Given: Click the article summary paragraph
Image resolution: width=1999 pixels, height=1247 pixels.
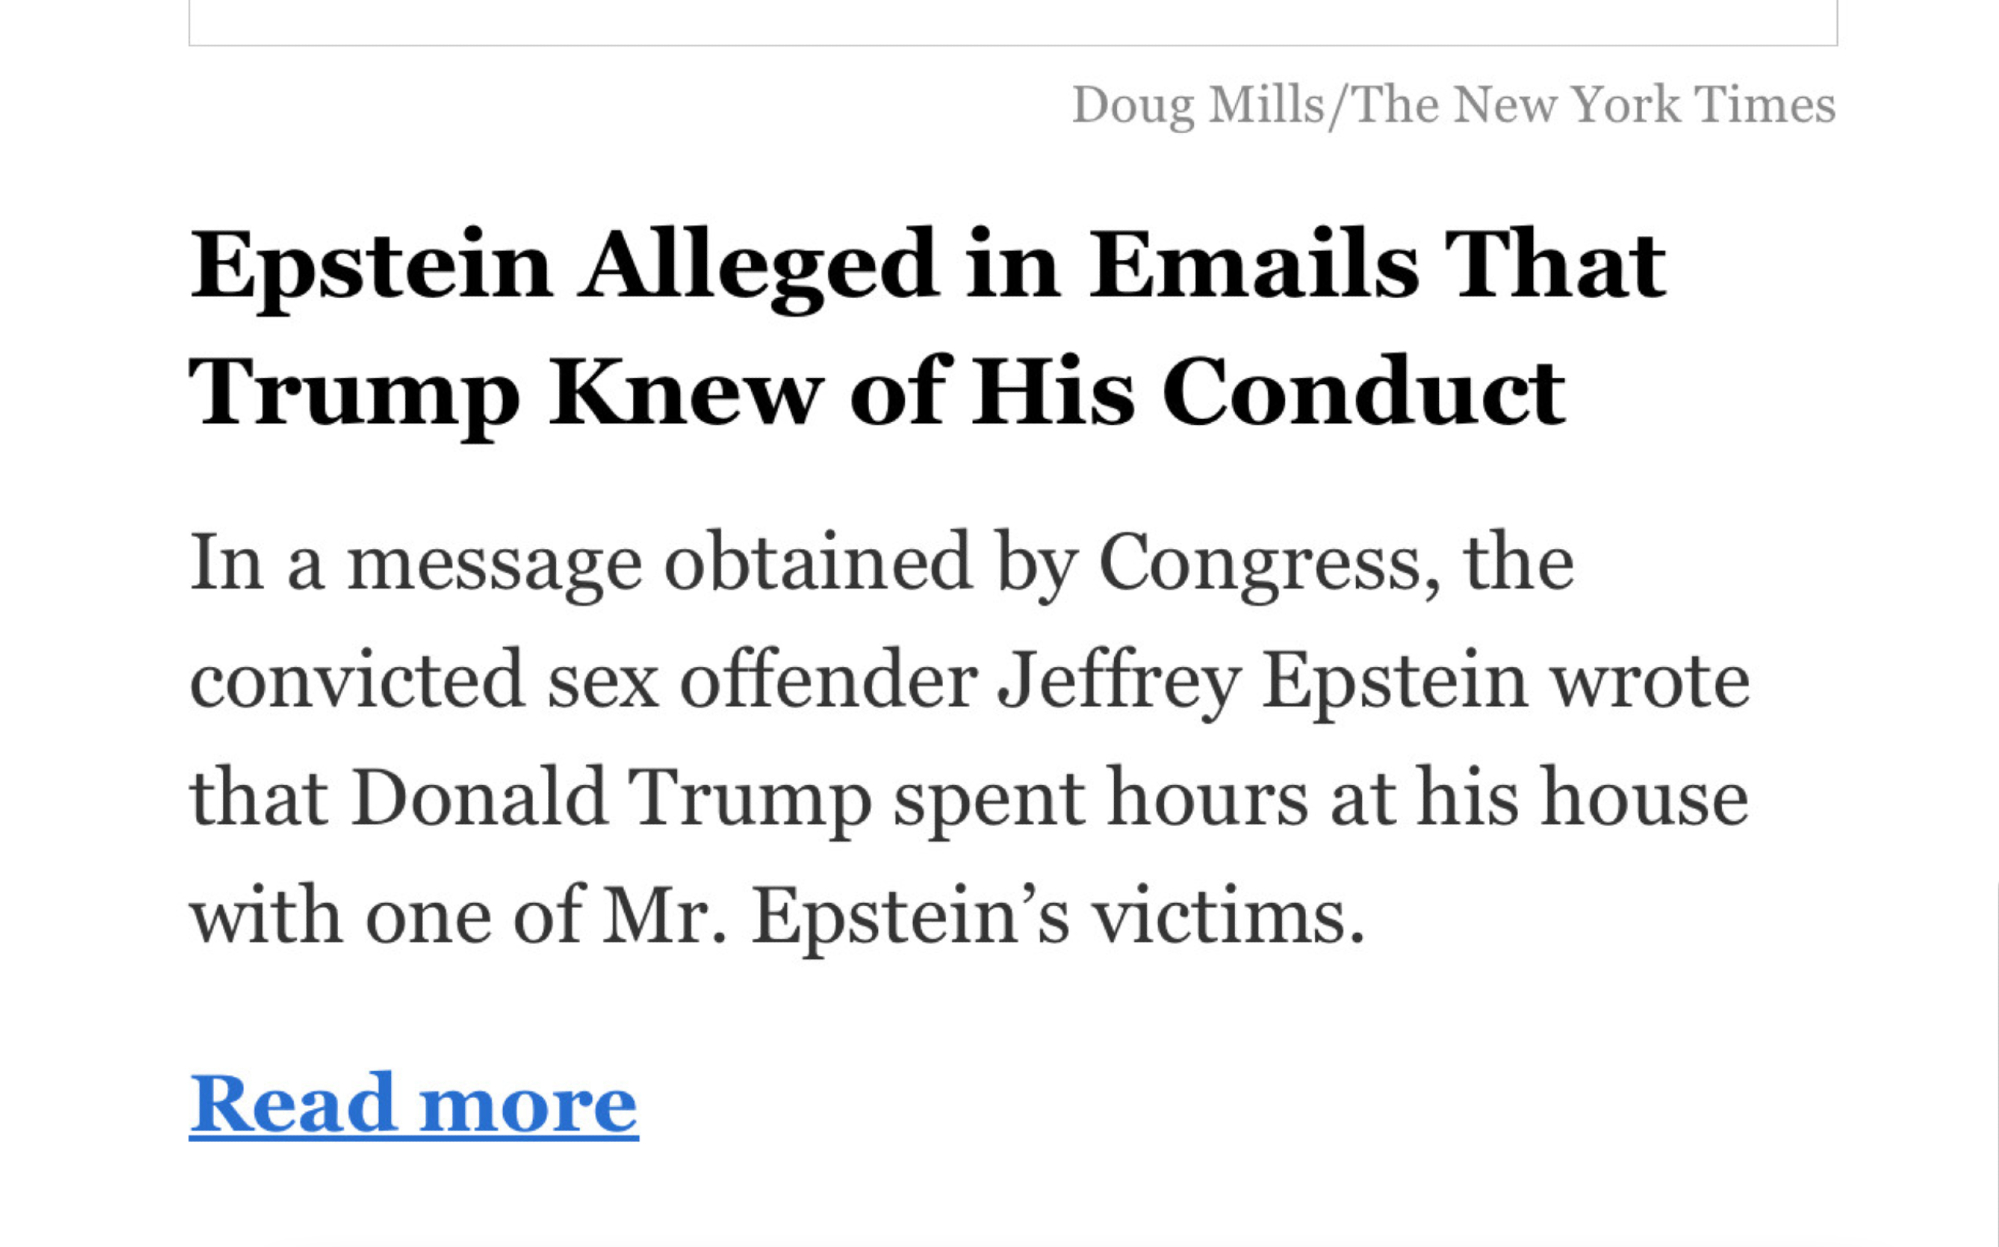Looking at the screenshot, I should 968,738.
